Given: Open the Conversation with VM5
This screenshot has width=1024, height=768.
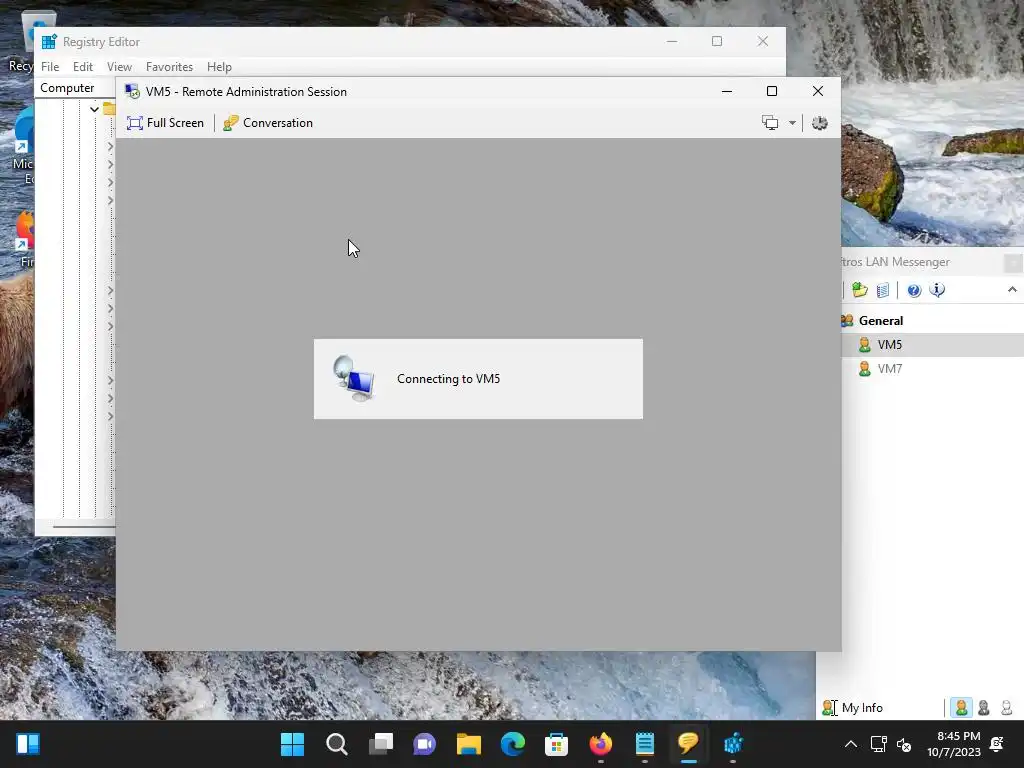Looking at the screenshot, I should tap(268, 123).
